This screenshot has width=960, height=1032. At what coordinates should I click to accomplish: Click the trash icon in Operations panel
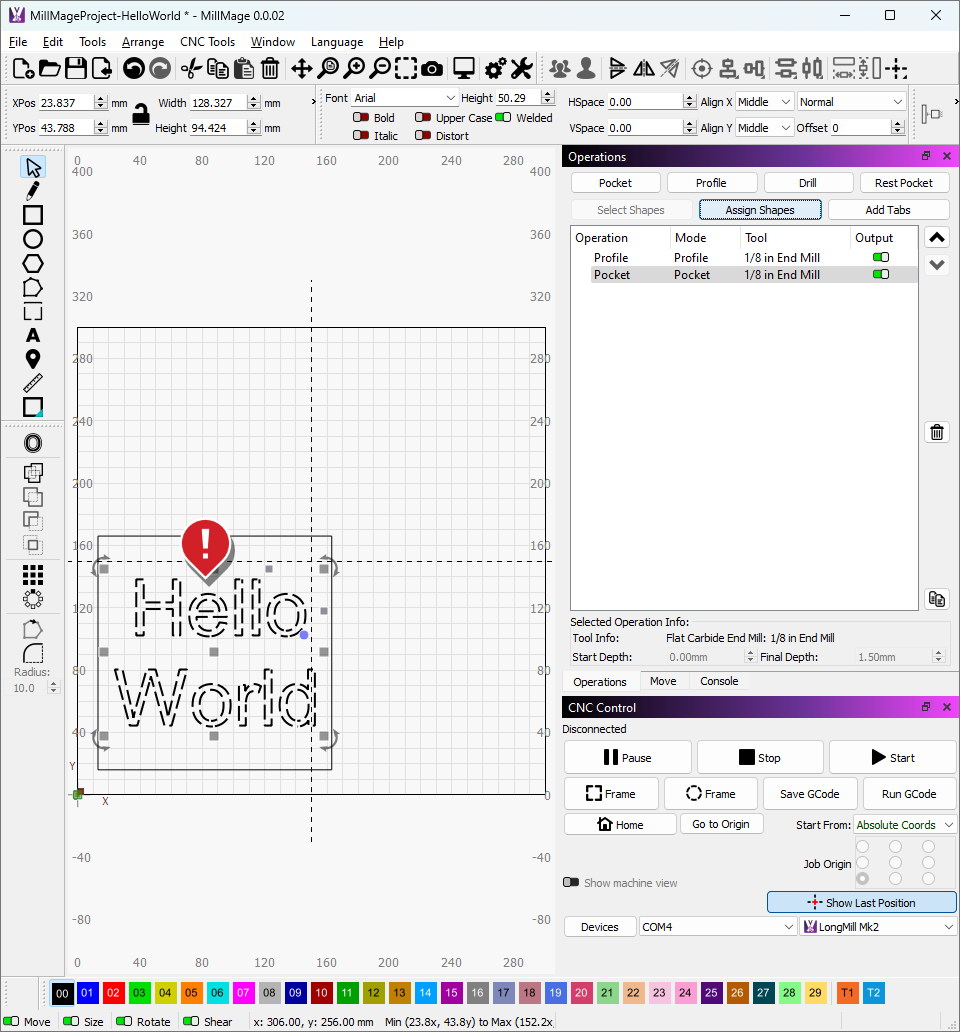coord(937,432)
